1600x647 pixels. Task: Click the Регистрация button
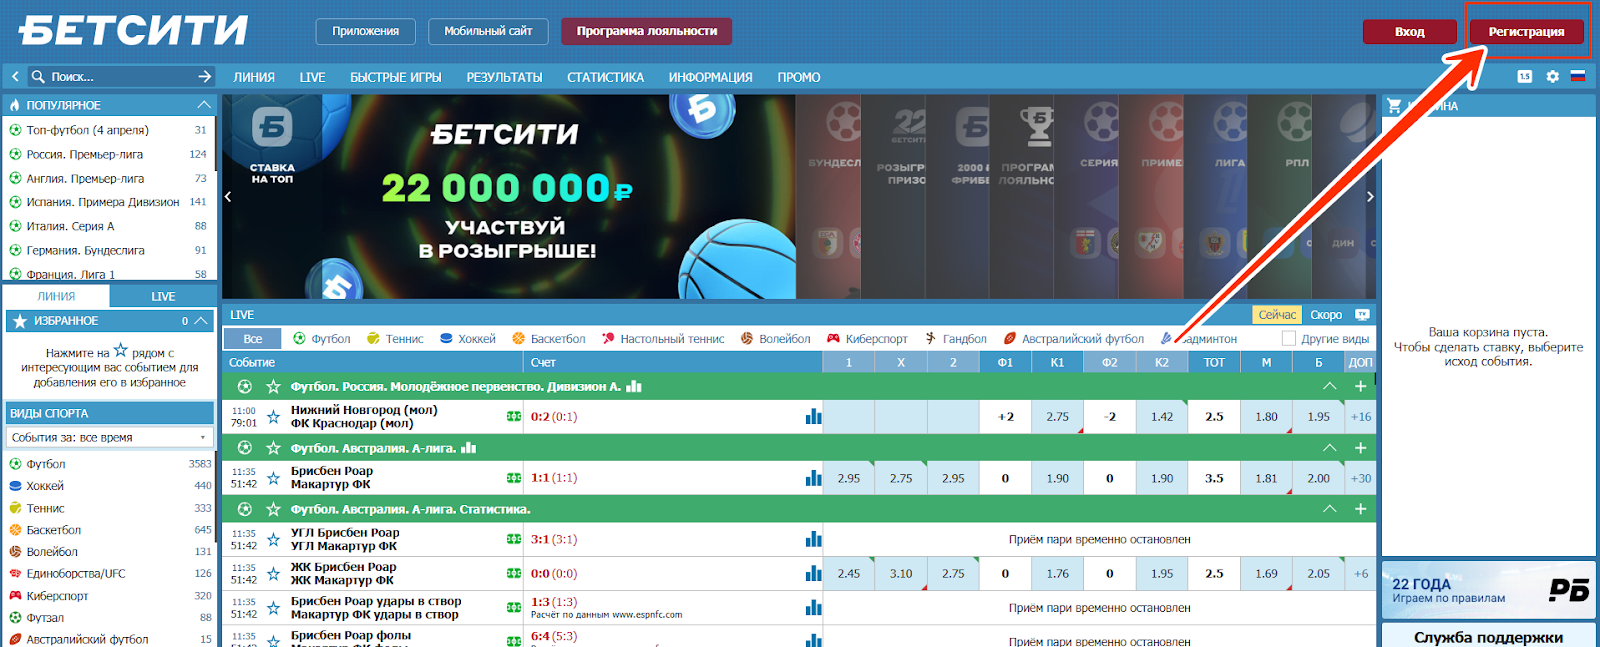tap(1525, 32)
